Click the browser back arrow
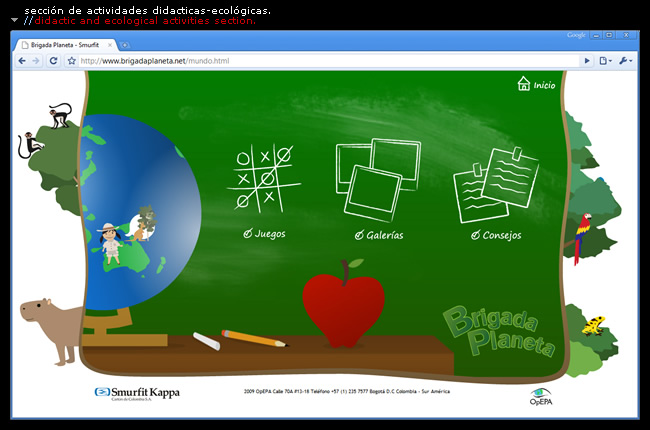Viewport: 650px width, 430px height. 22,61
